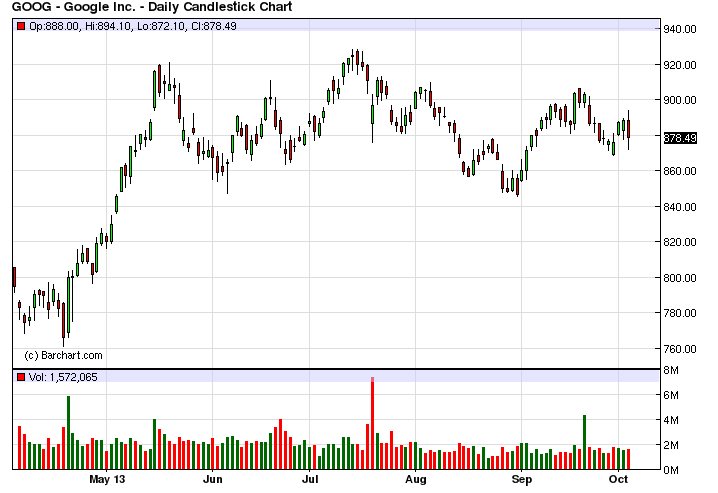Click the 760.00 price axis label
Viewport: 718px width, 493px height.
680,349
